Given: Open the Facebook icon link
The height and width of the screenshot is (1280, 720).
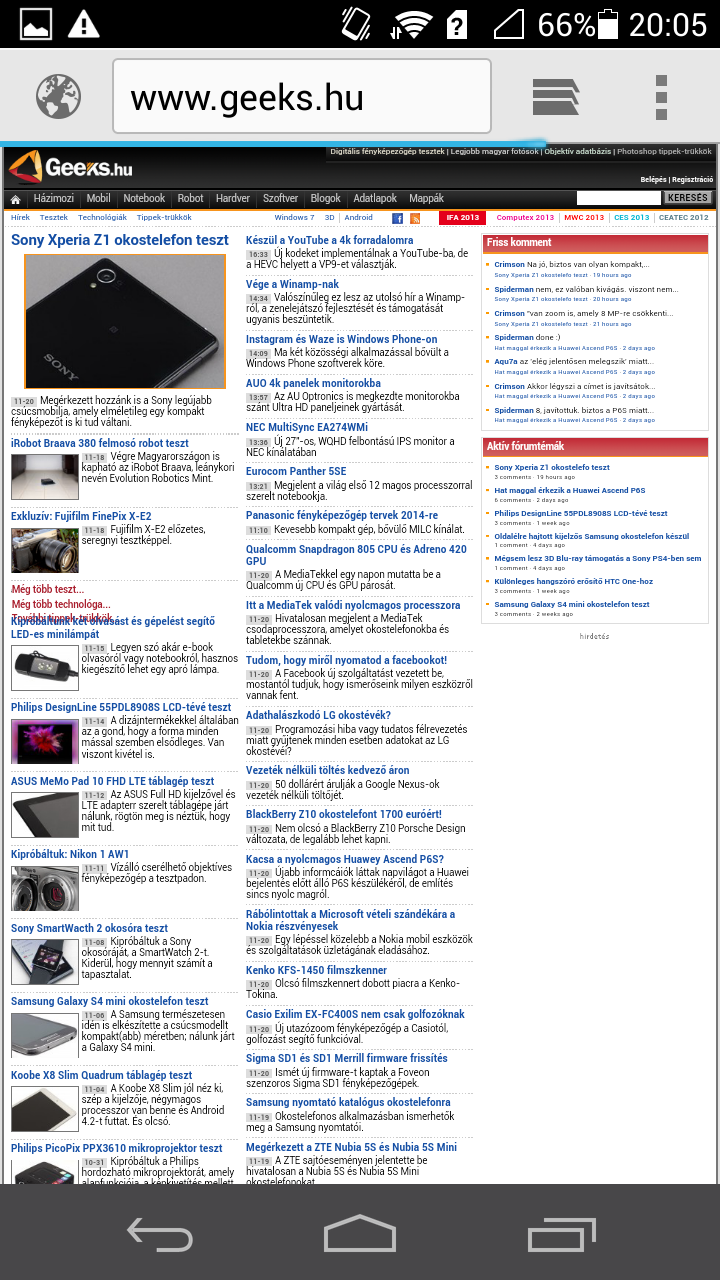Looking at the screenshot, I should [397, 218].
